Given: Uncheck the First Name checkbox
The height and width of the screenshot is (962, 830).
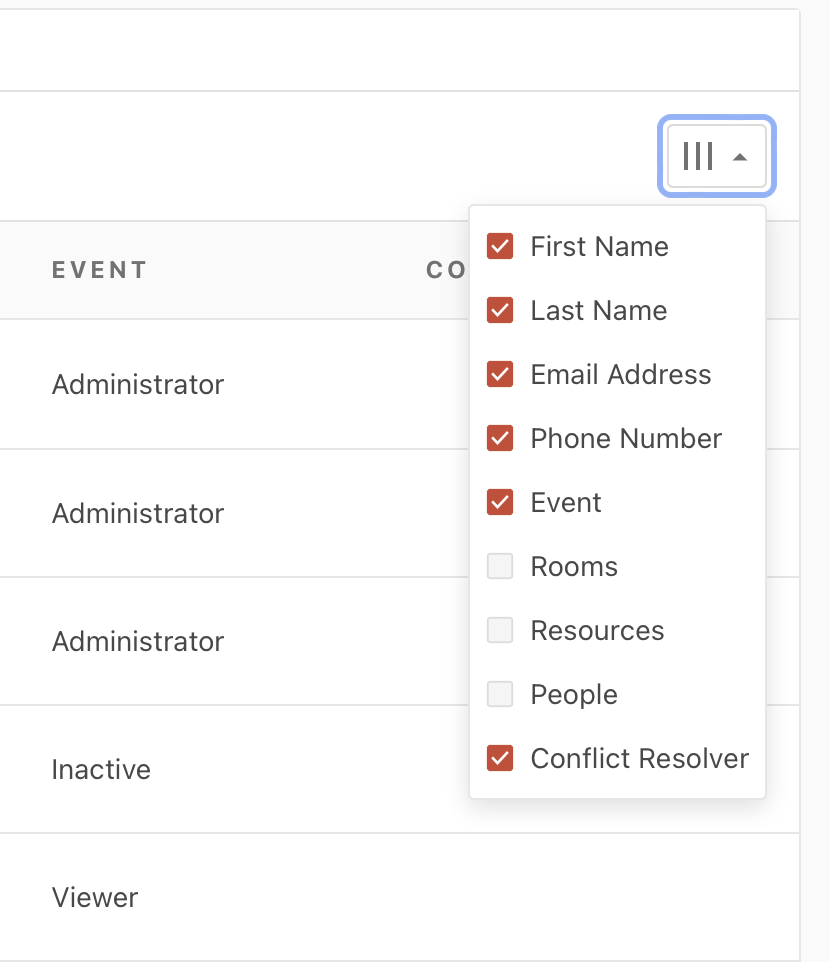Looking at the screenshot, I should coord(500,246).
